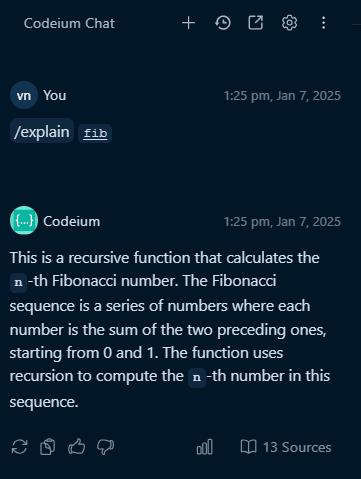The height and width of the screenshot is (479, 361).
Task: Show response statistics bar chart icon
Action: [x=205, y=447]
